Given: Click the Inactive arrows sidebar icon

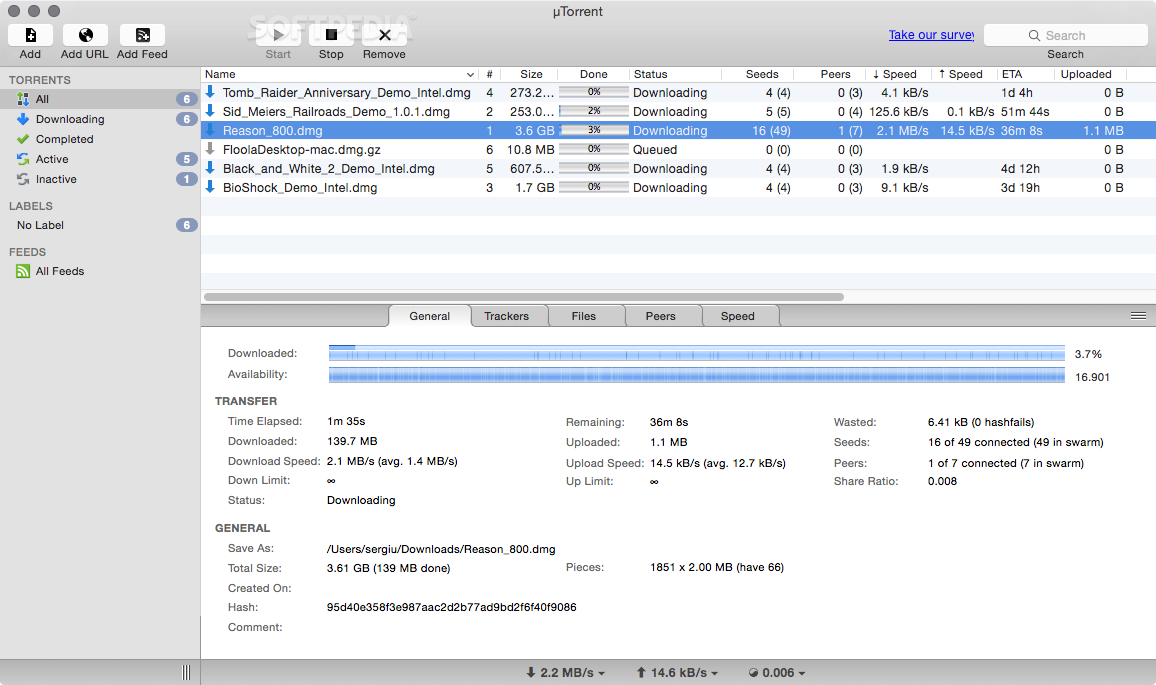Looking at the screenshot, I should (x=23, y=179).
